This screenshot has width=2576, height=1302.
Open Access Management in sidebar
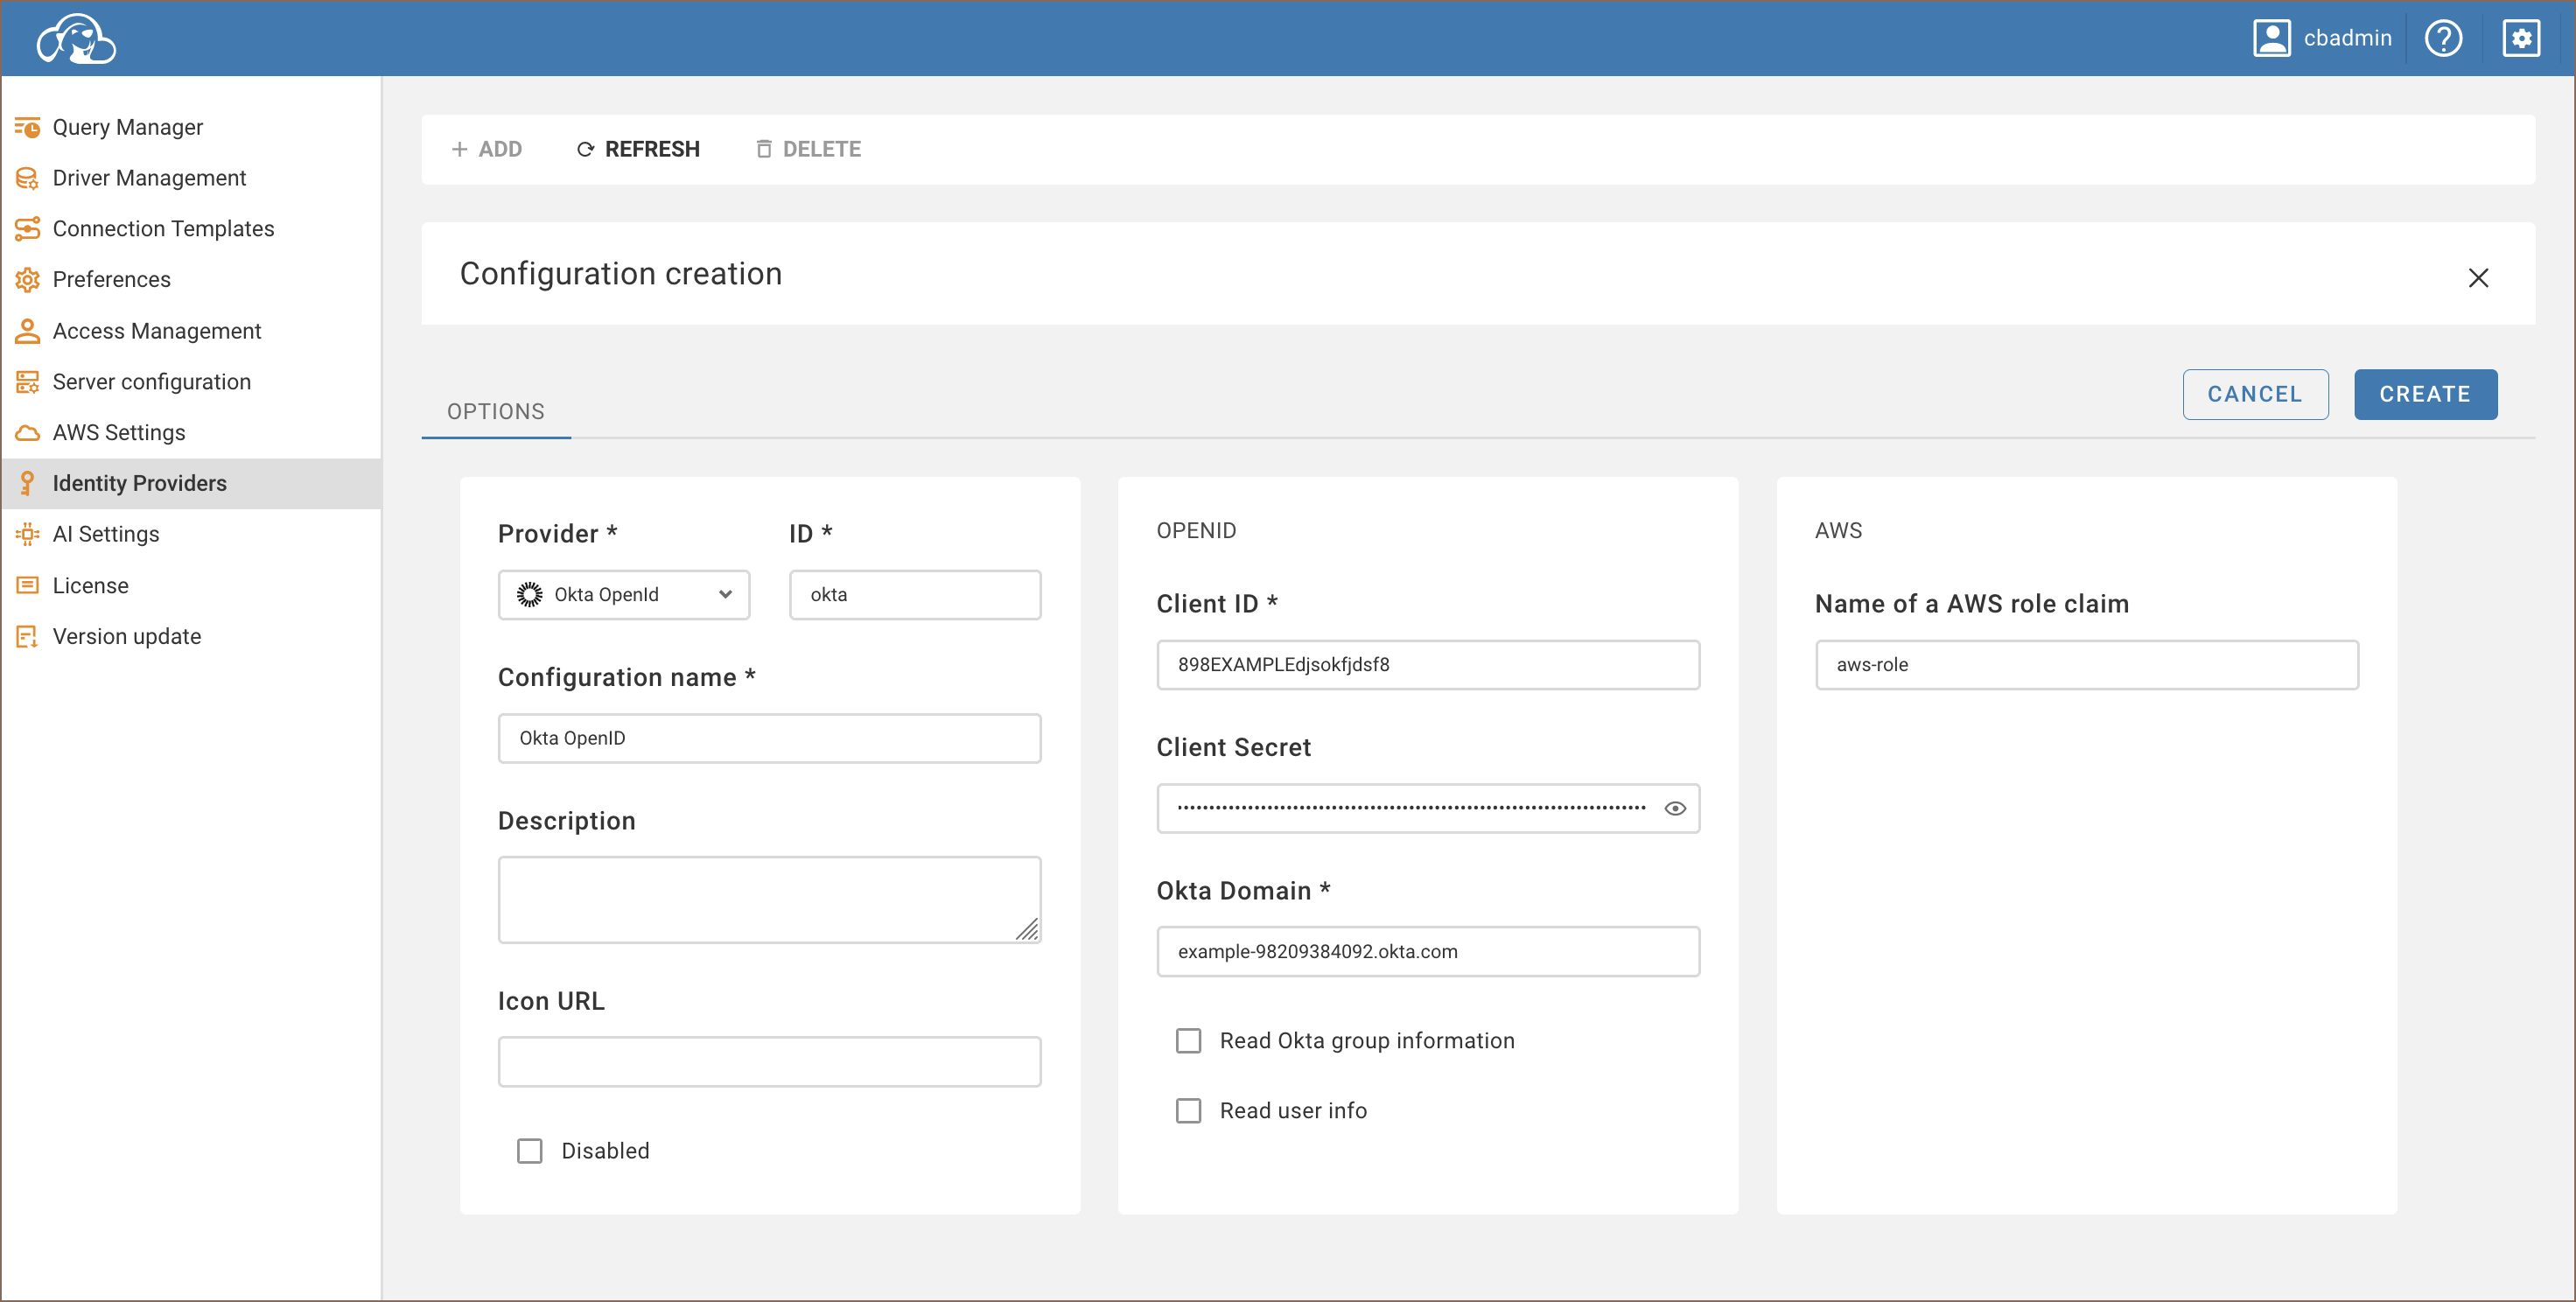point(156,331)
